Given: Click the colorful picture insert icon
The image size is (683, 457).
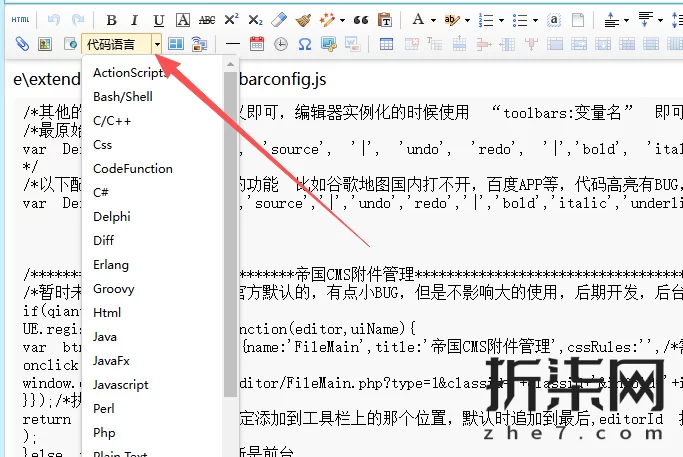Looking at the screenshot, I should click(x=45, y=44).
